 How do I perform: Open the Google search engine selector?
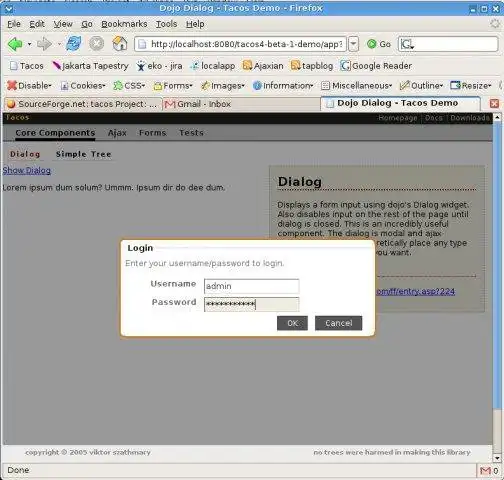pos(407,44)
